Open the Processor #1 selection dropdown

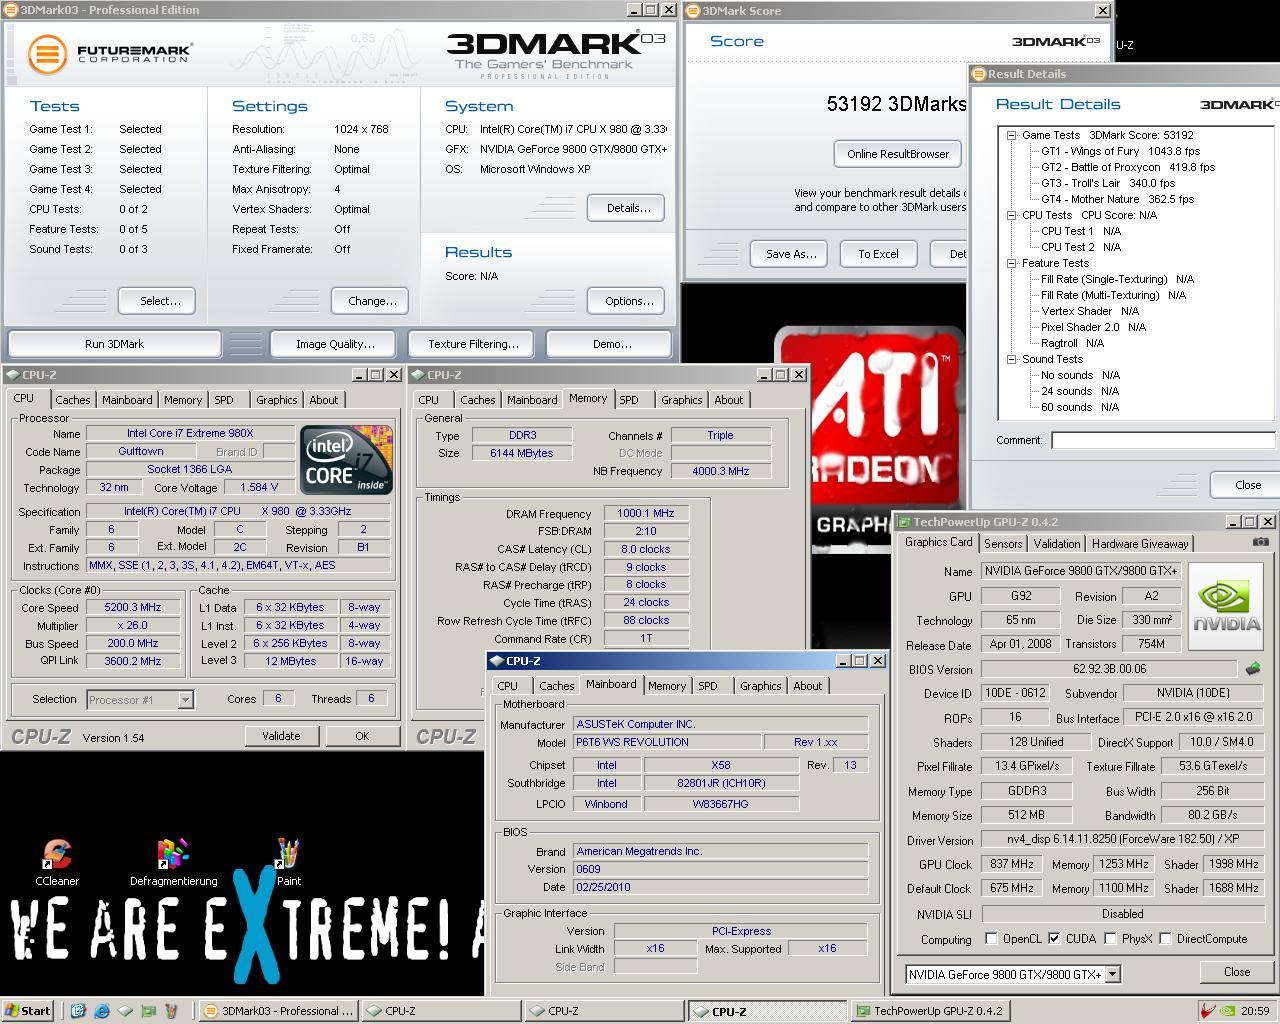(185, 700)
